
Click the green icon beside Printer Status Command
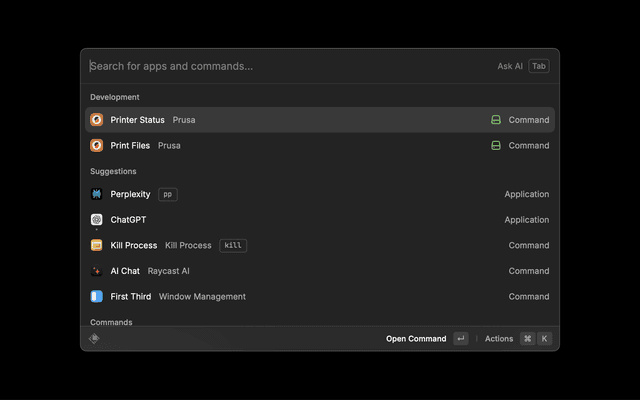click(496, 120)
